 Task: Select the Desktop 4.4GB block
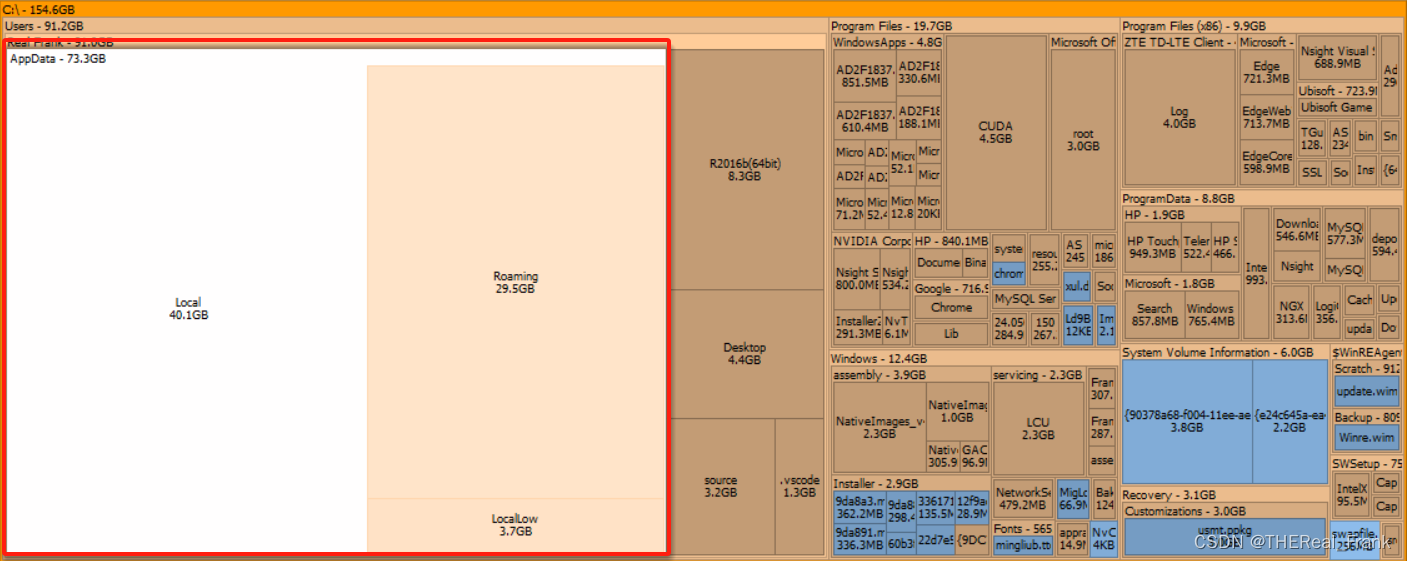(745, 354)
